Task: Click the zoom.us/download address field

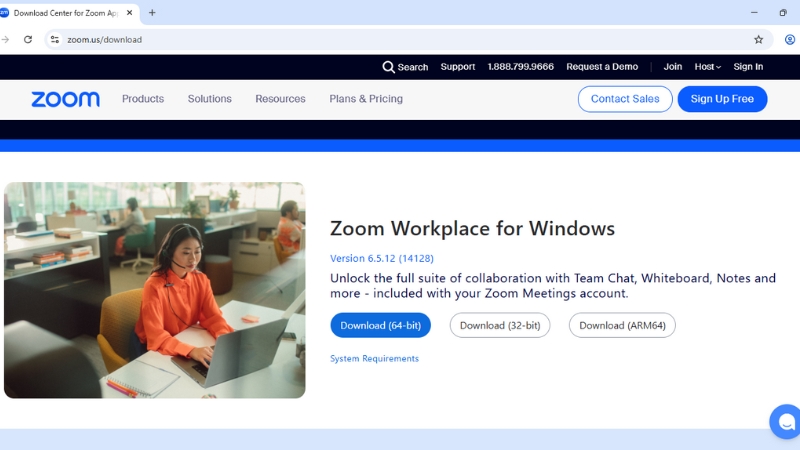Action: point(398,39)
